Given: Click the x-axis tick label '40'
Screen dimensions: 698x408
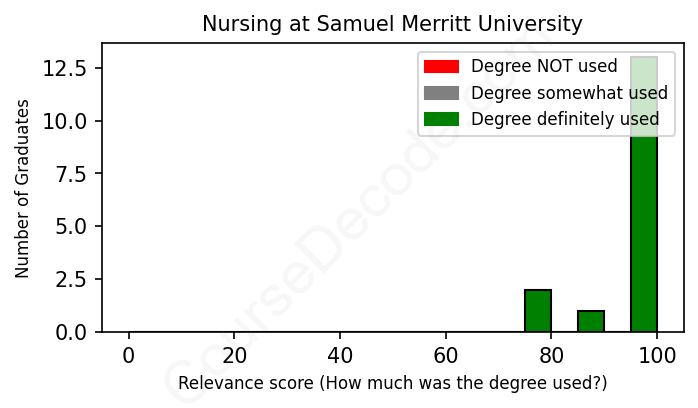Looking at the screenshot, I should [340, 356].
